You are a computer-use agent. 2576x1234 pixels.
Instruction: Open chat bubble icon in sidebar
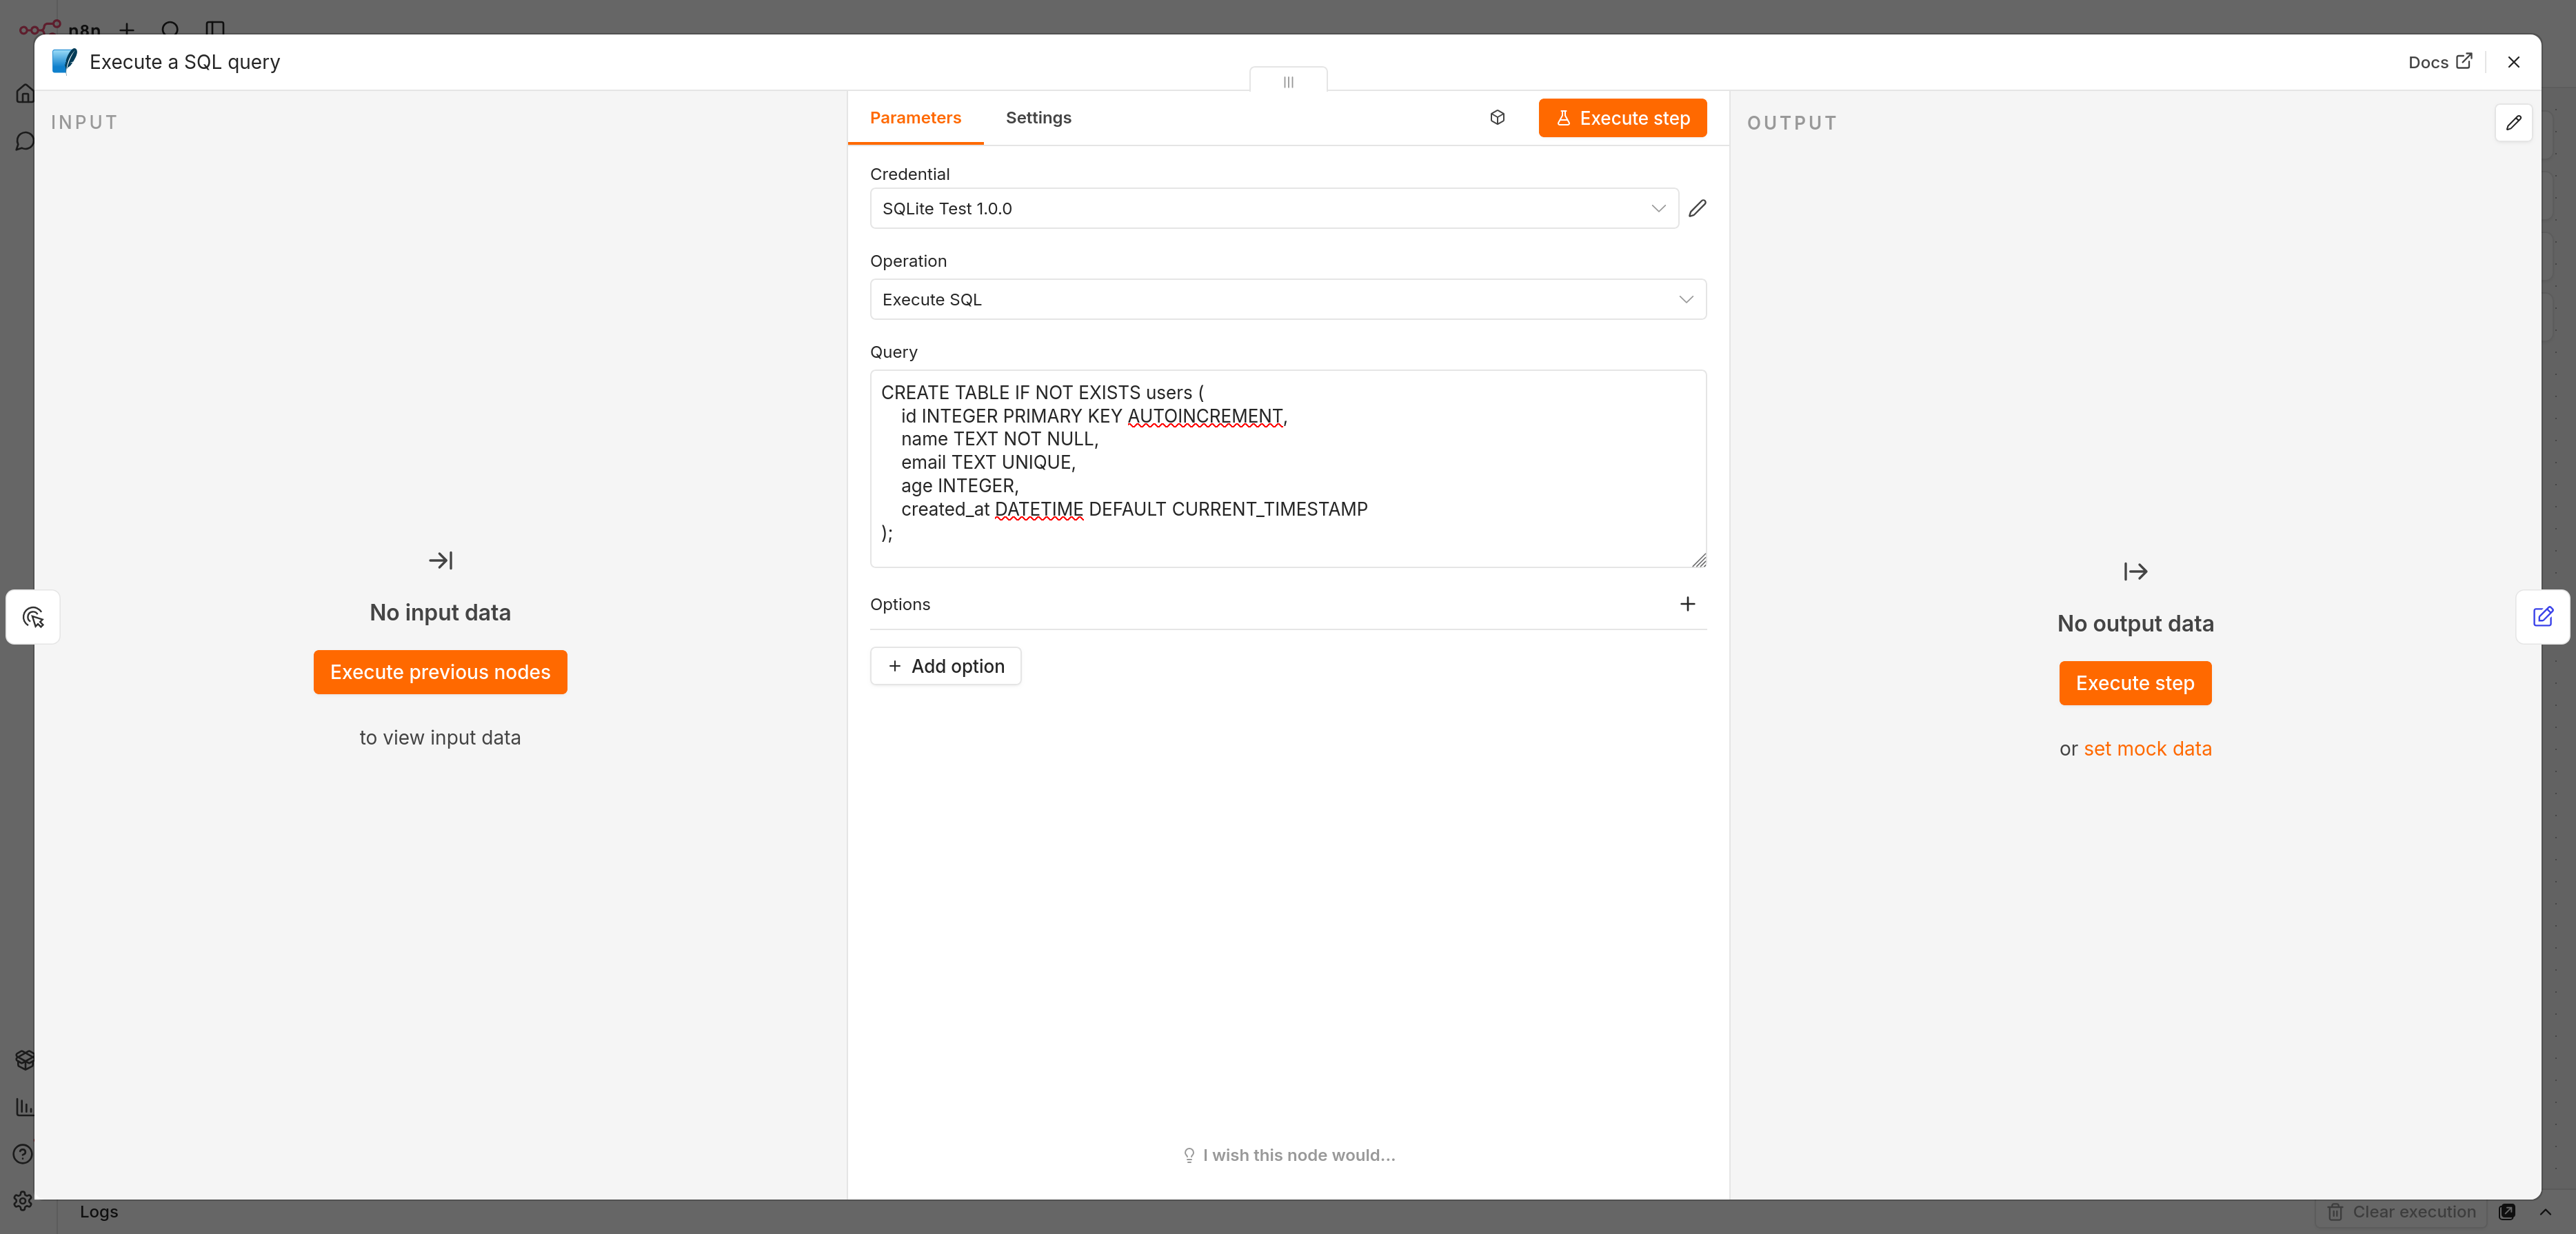click(24, 141)
